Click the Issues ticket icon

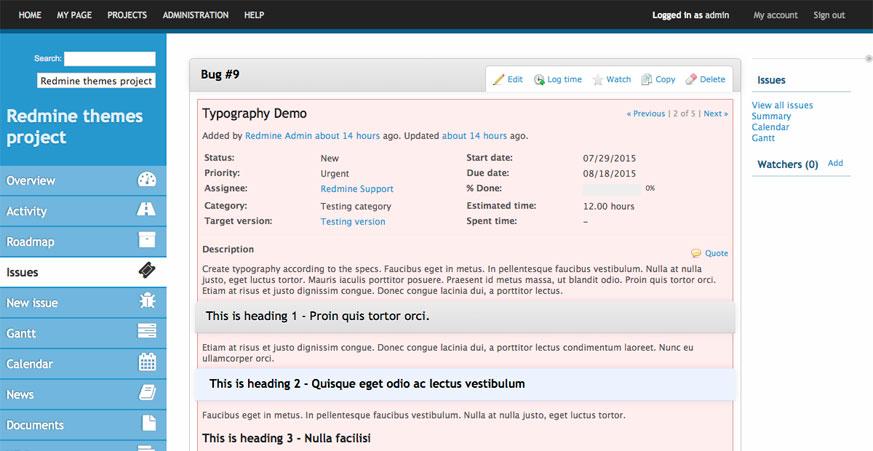147,271
